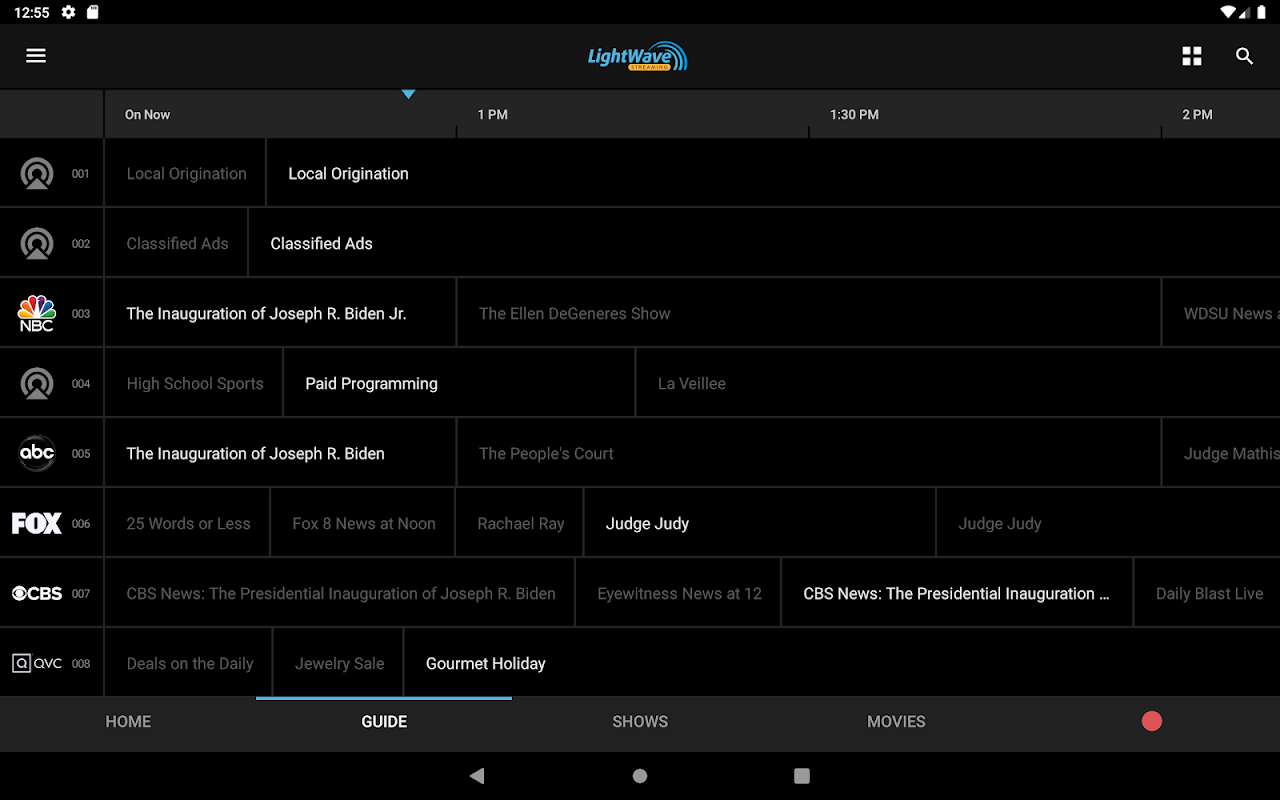Select highlighted Judge Judy program
The width and height of the screenshot is (1280, 800).
click(x=760, y=524)
